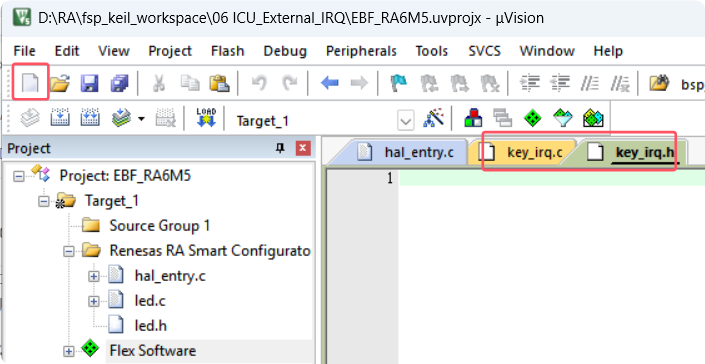Open a file using the Open folder icon

[60, 84]
